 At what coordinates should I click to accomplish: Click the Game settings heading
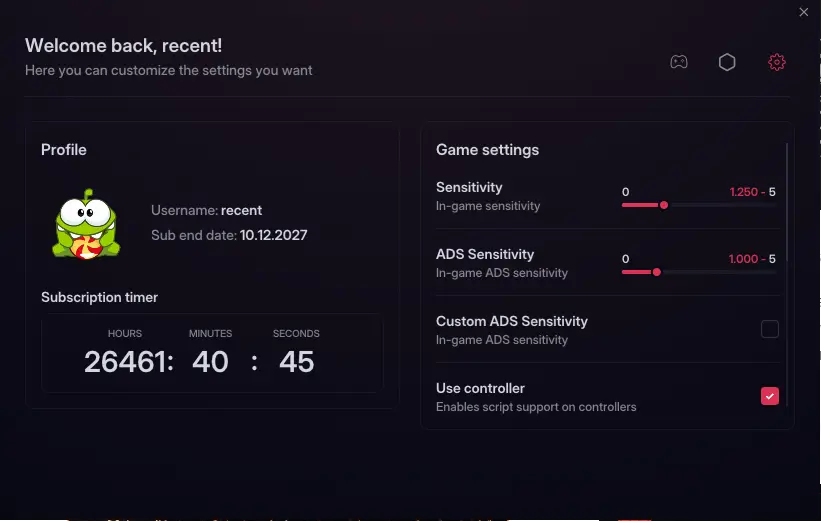[x=487, y=150]
